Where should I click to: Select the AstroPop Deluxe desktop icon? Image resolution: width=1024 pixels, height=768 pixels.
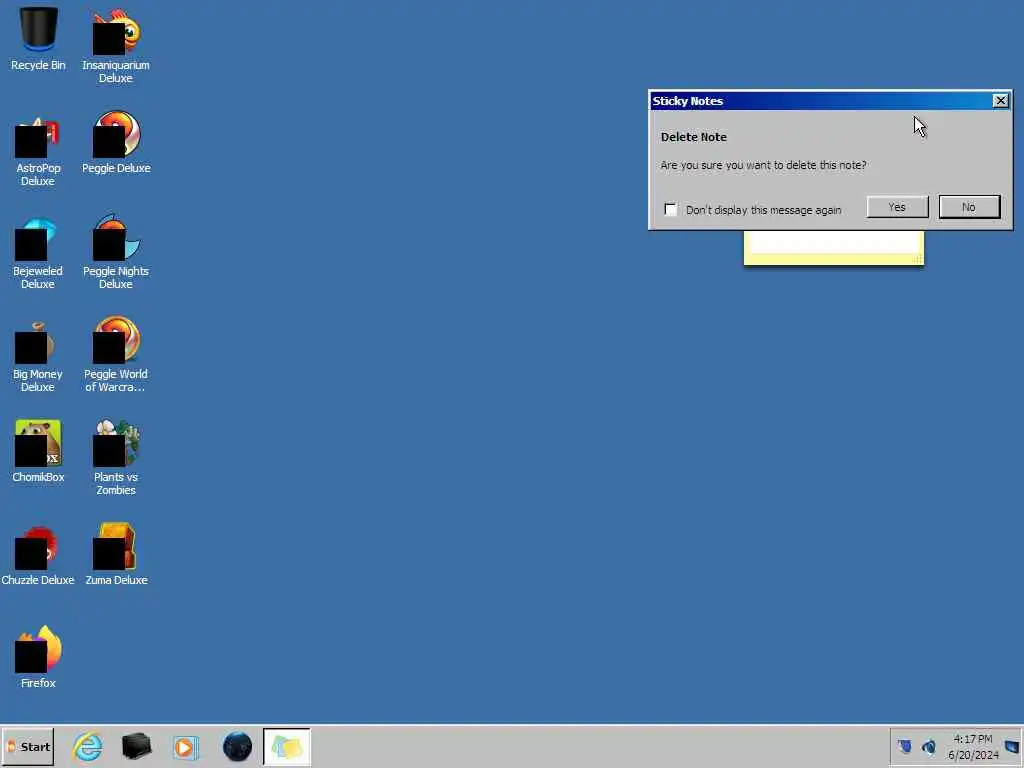(38, 150)
